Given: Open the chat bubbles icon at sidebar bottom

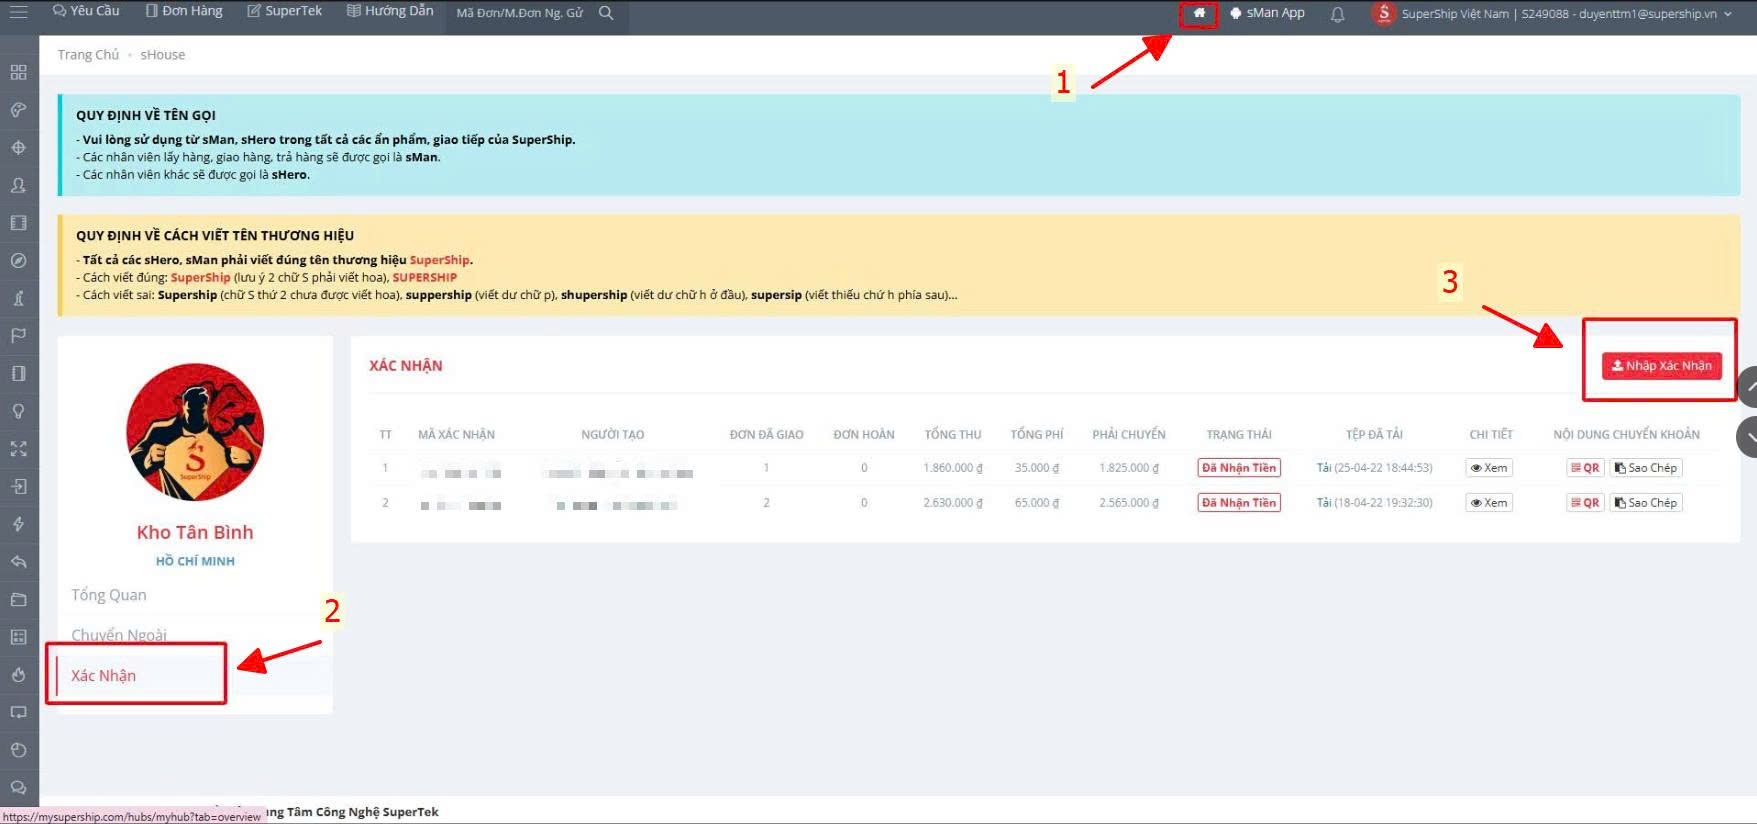Looking at the screenshot, I should [18, 788].
